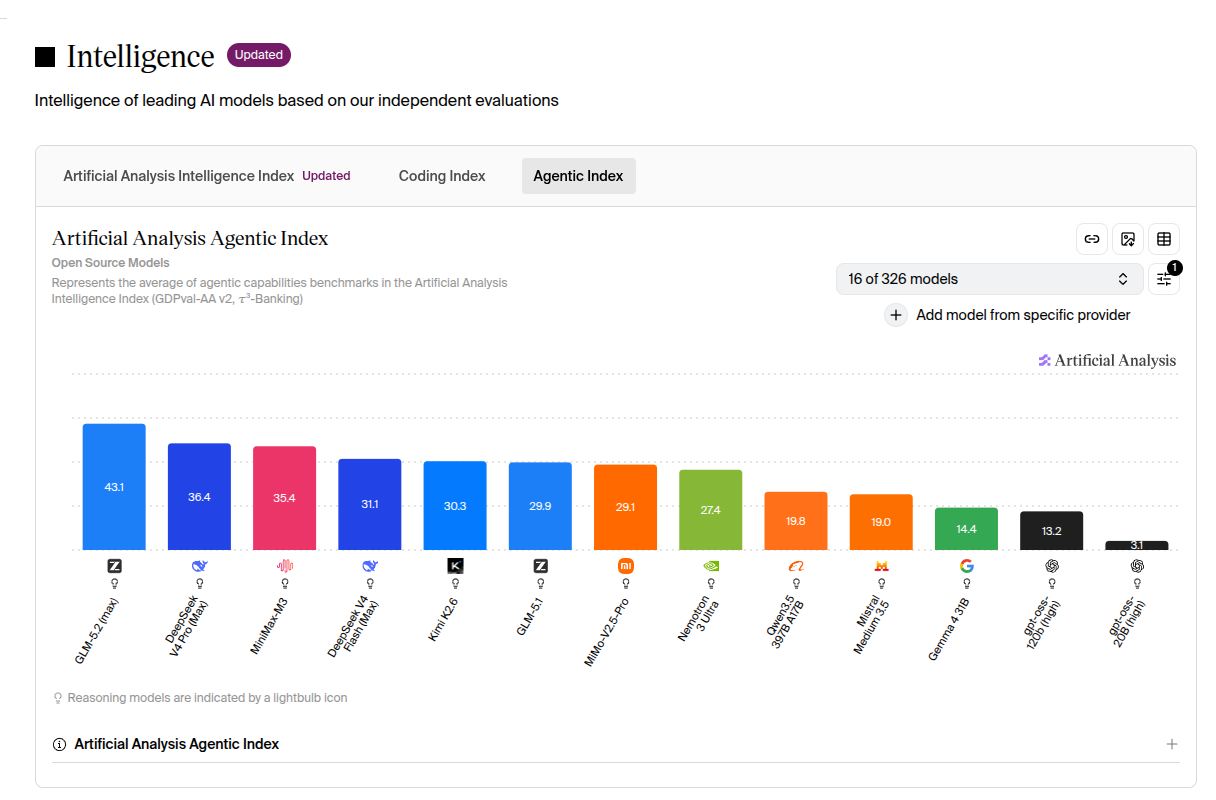Click the gpt-oss-120b black bar 13.2
This screenshot has width=1216, height=800.
pos(1052,531)
